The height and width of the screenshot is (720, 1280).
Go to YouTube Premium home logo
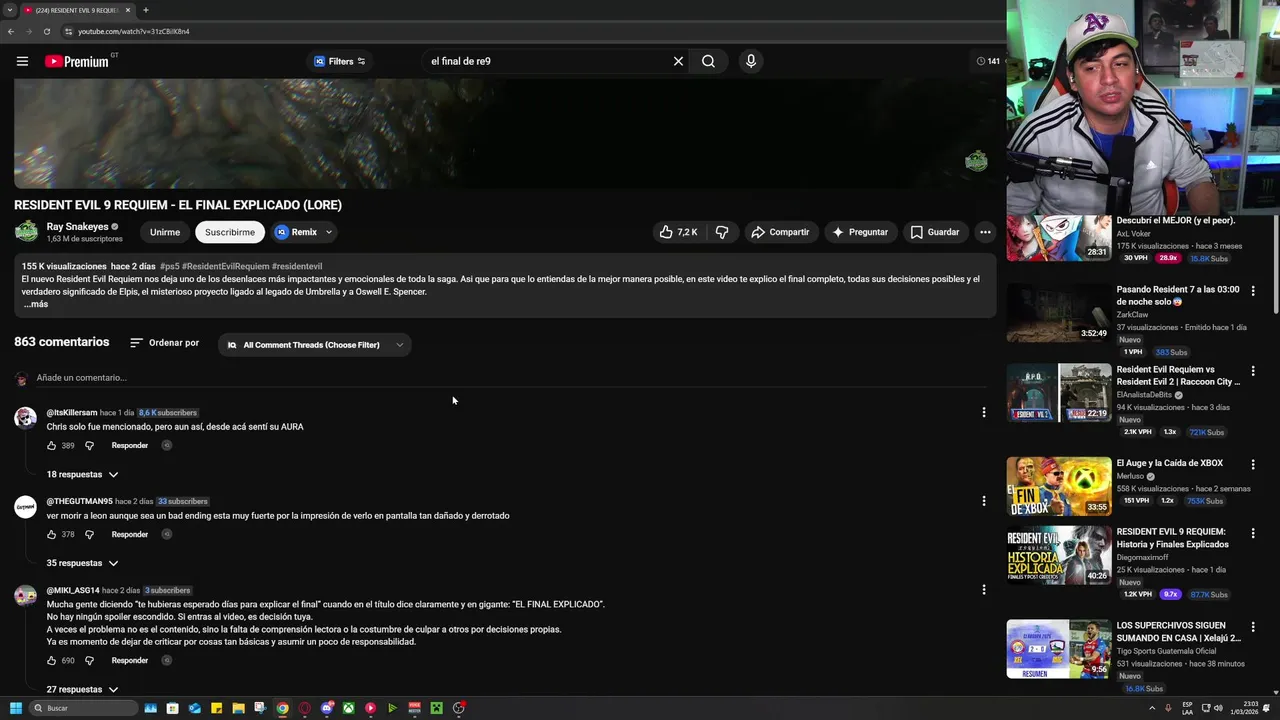(77, 61)
